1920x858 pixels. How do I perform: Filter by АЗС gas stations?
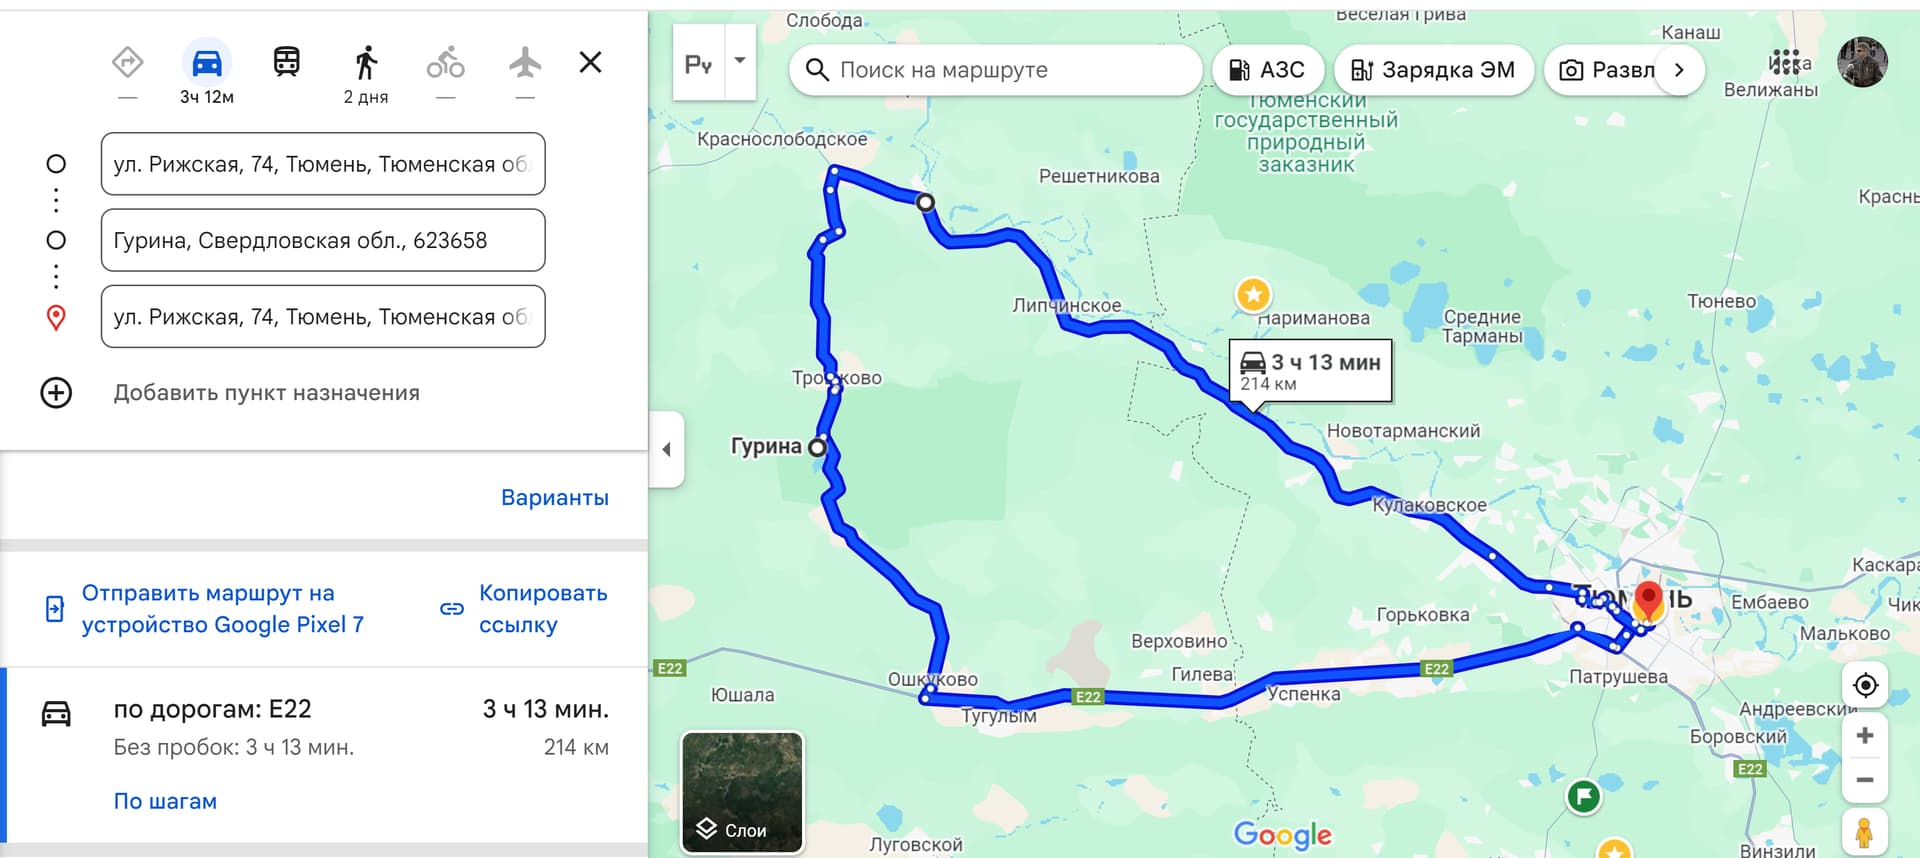pyautogui.click(x=1267, y=70)
